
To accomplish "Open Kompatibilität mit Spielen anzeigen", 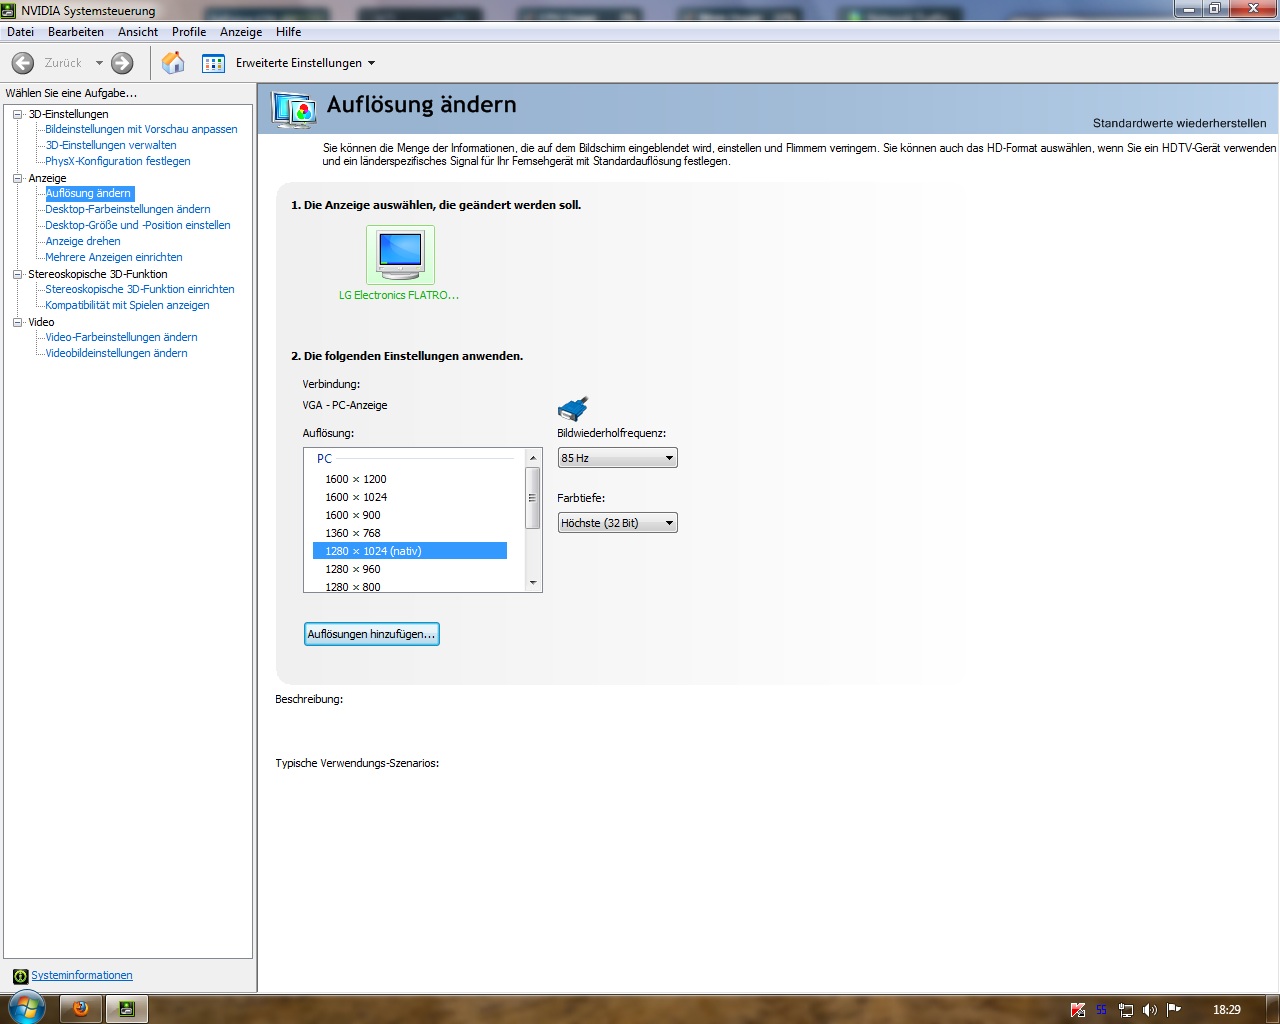I will point(128,305).
